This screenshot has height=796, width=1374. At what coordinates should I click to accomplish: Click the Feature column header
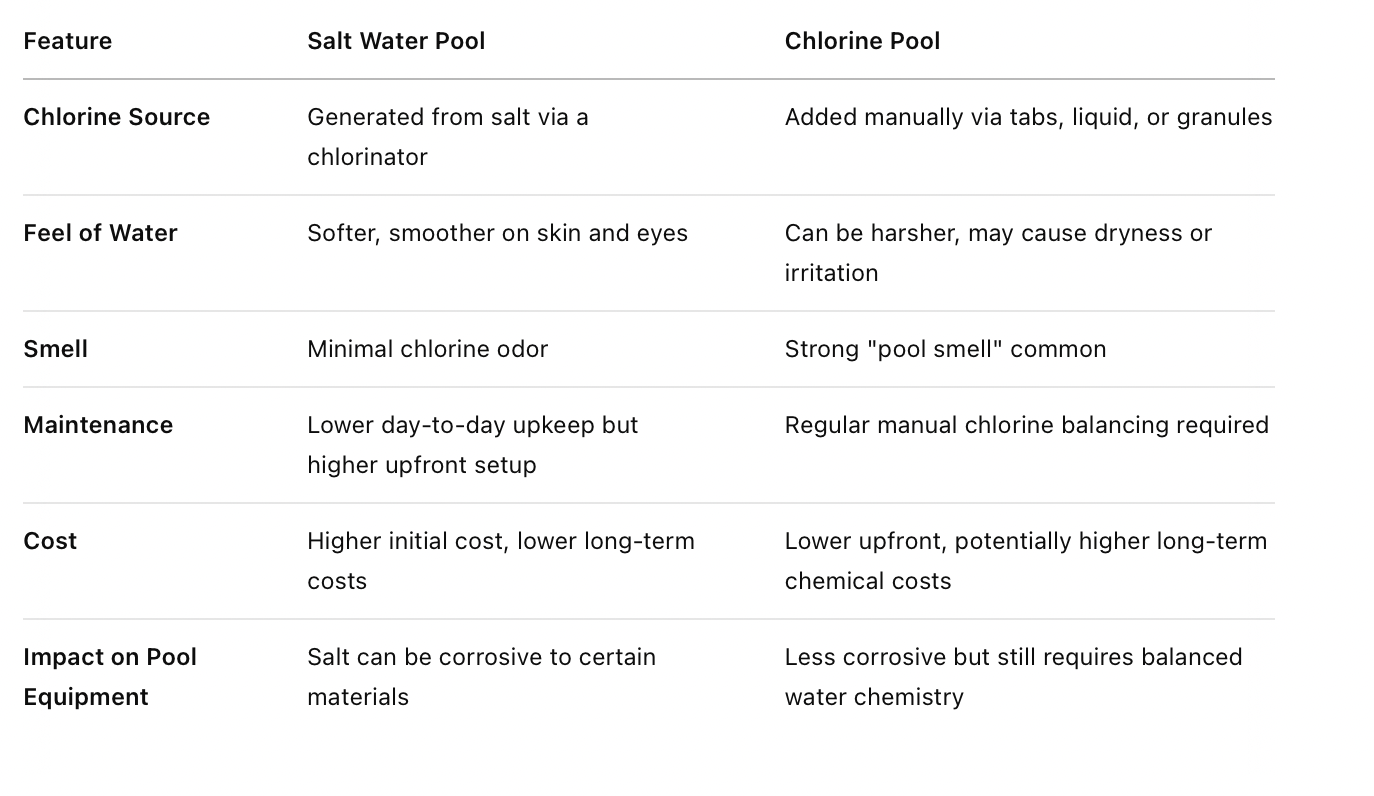(x=67, y=41)
